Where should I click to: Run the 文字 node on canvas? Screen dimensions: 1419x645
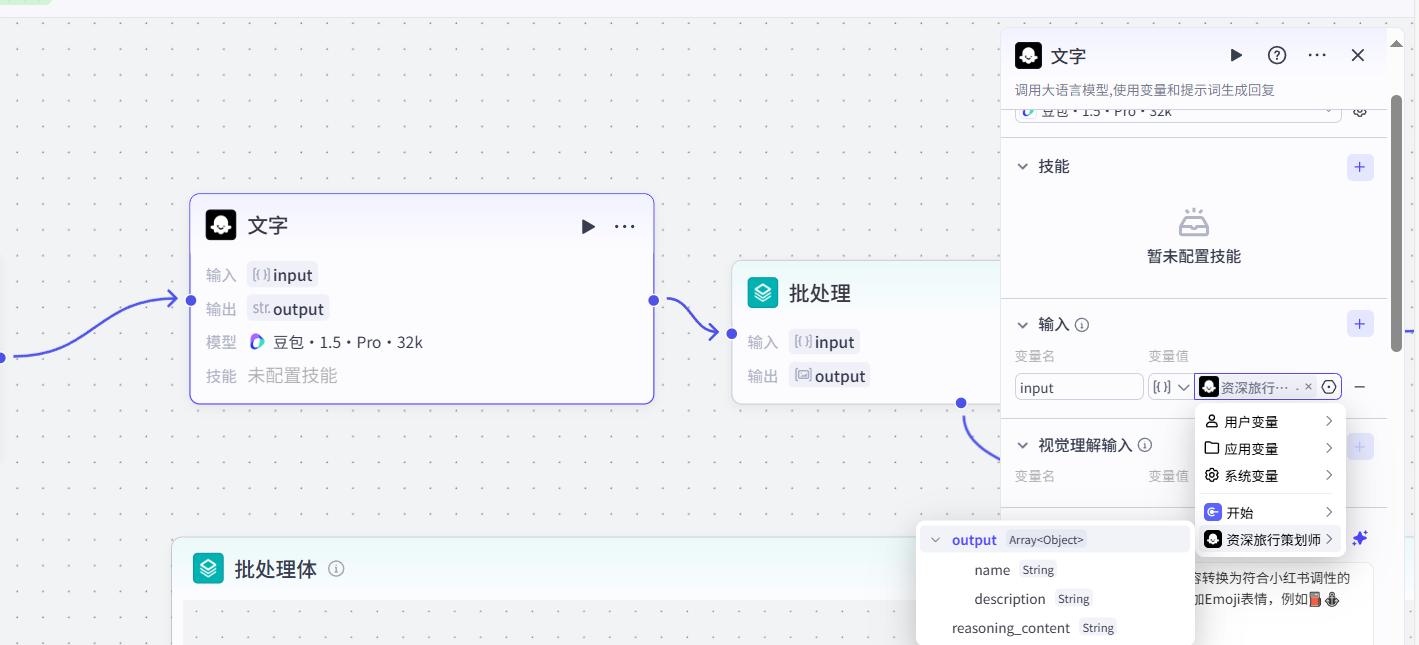588,227
